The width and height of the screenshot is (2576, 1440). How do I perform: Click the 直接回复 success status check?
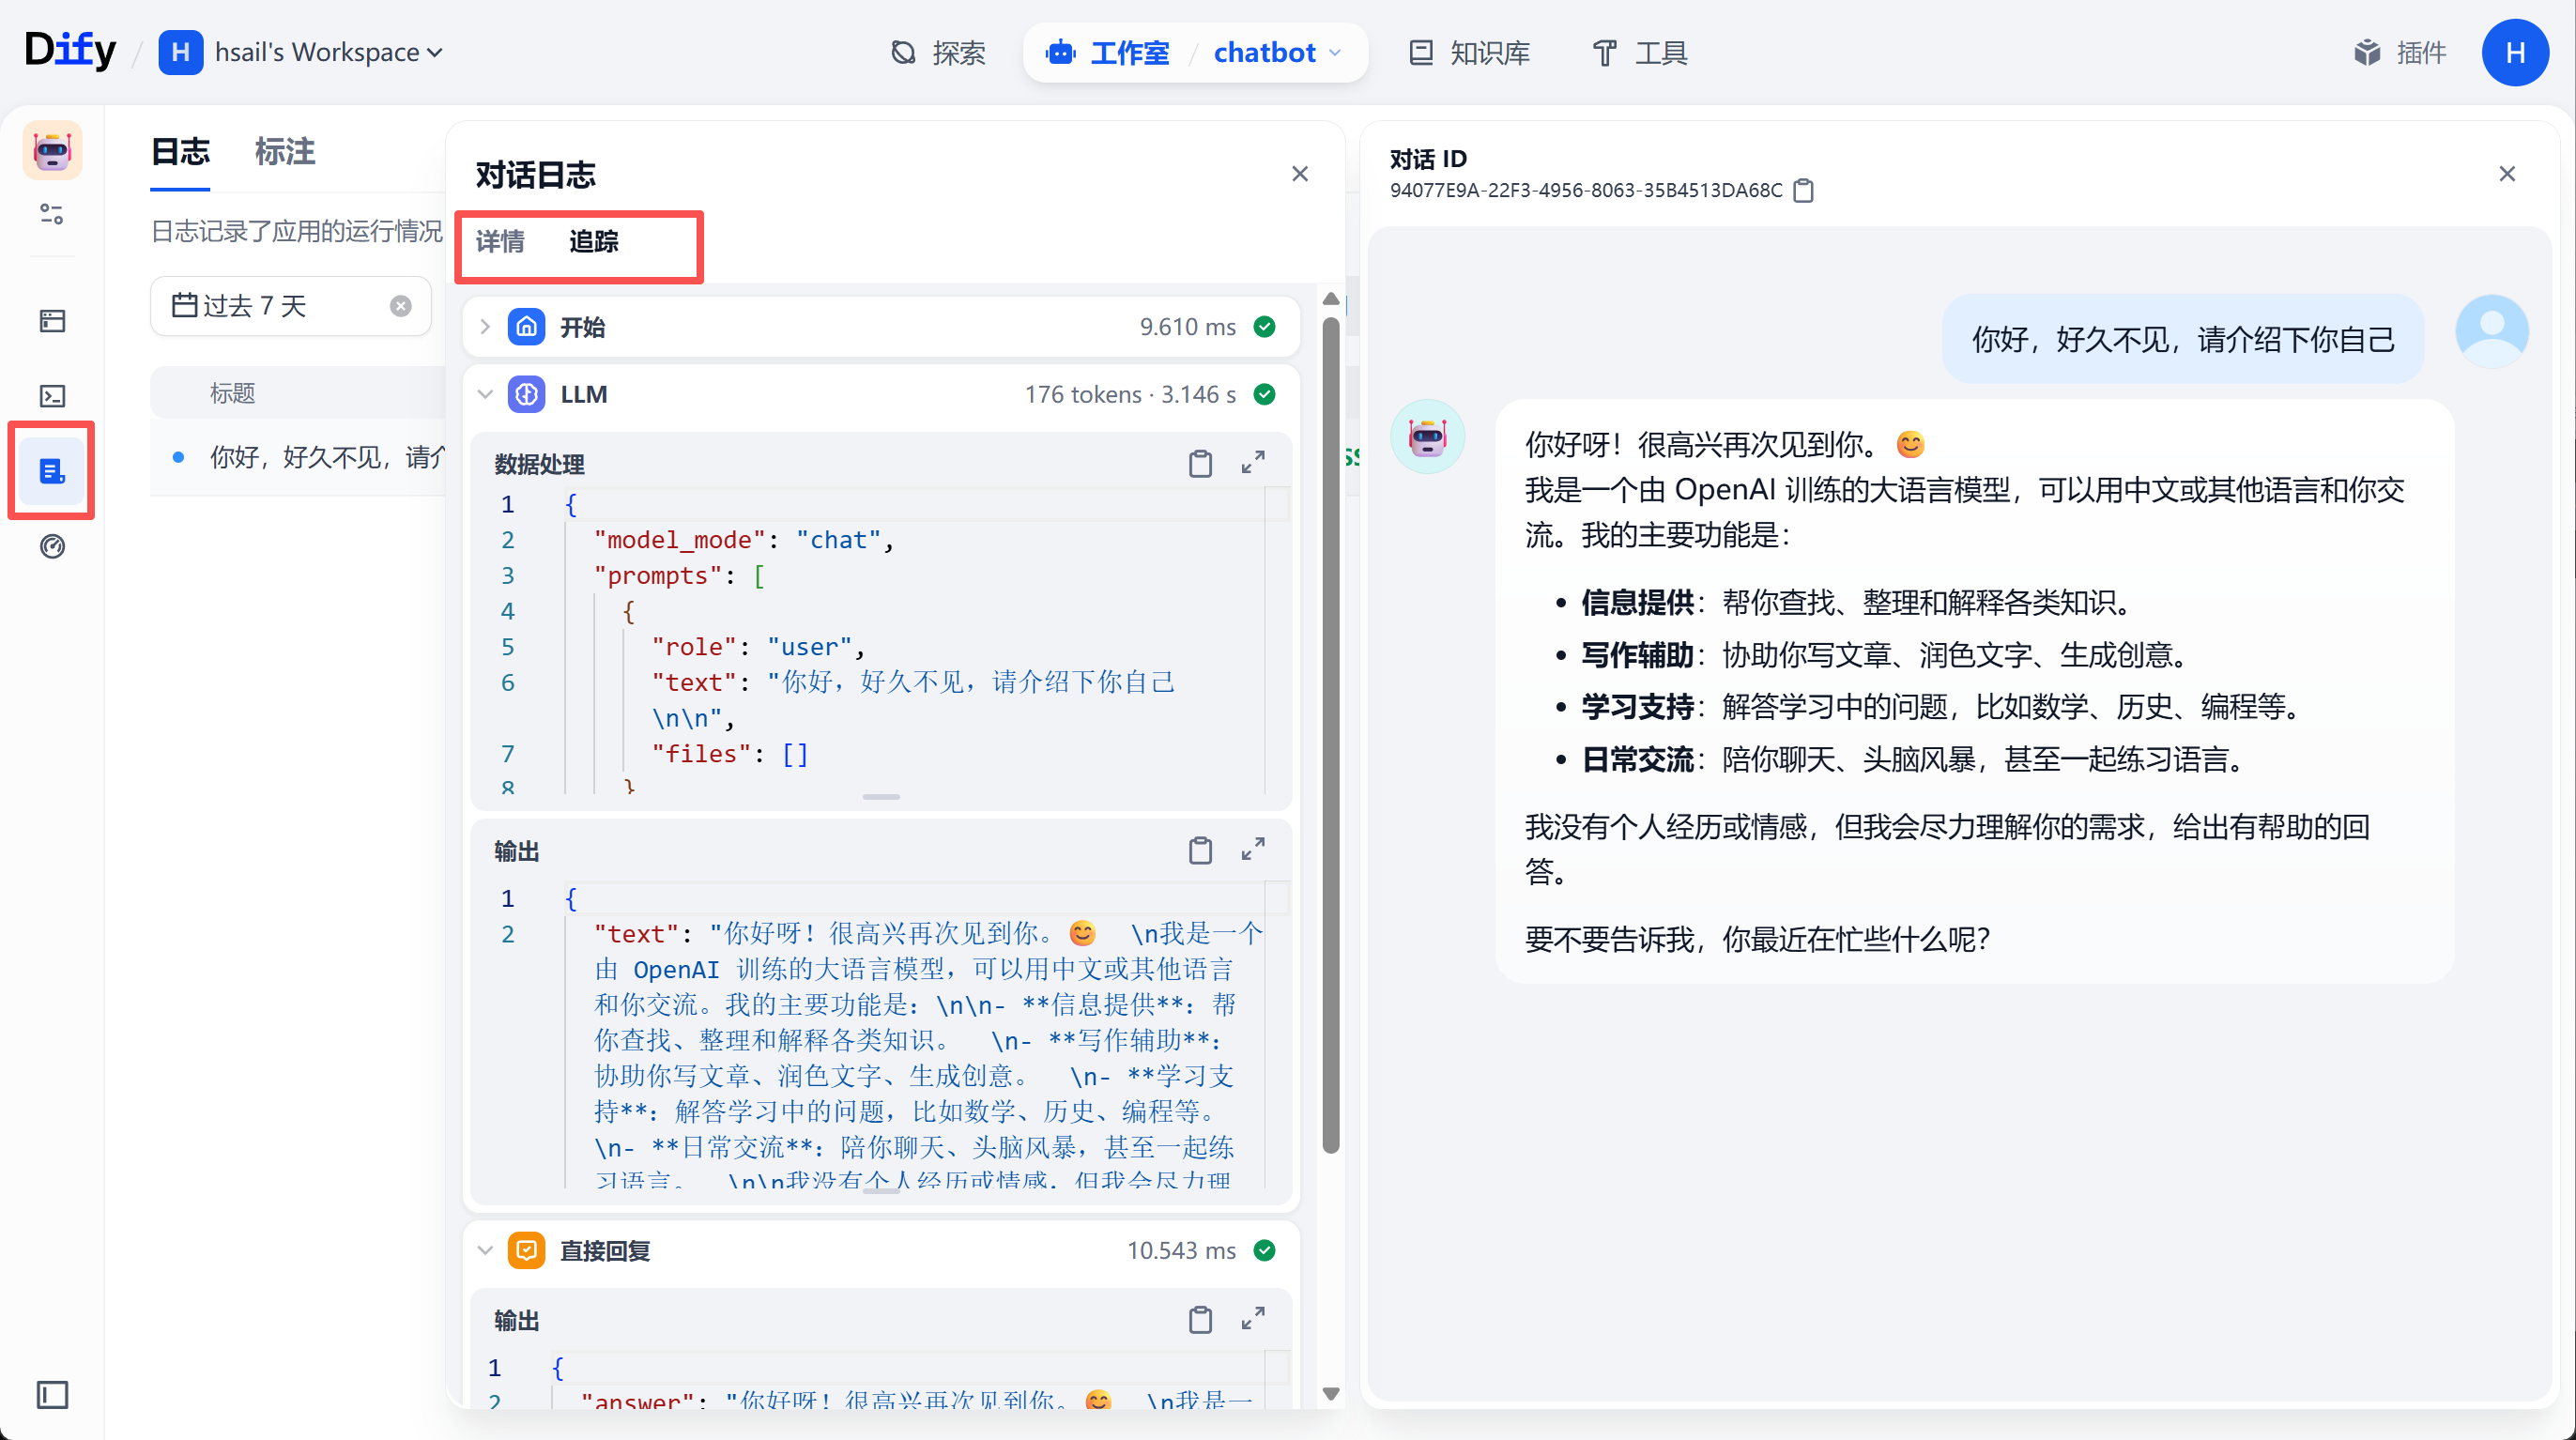tap(1265, 1250)
